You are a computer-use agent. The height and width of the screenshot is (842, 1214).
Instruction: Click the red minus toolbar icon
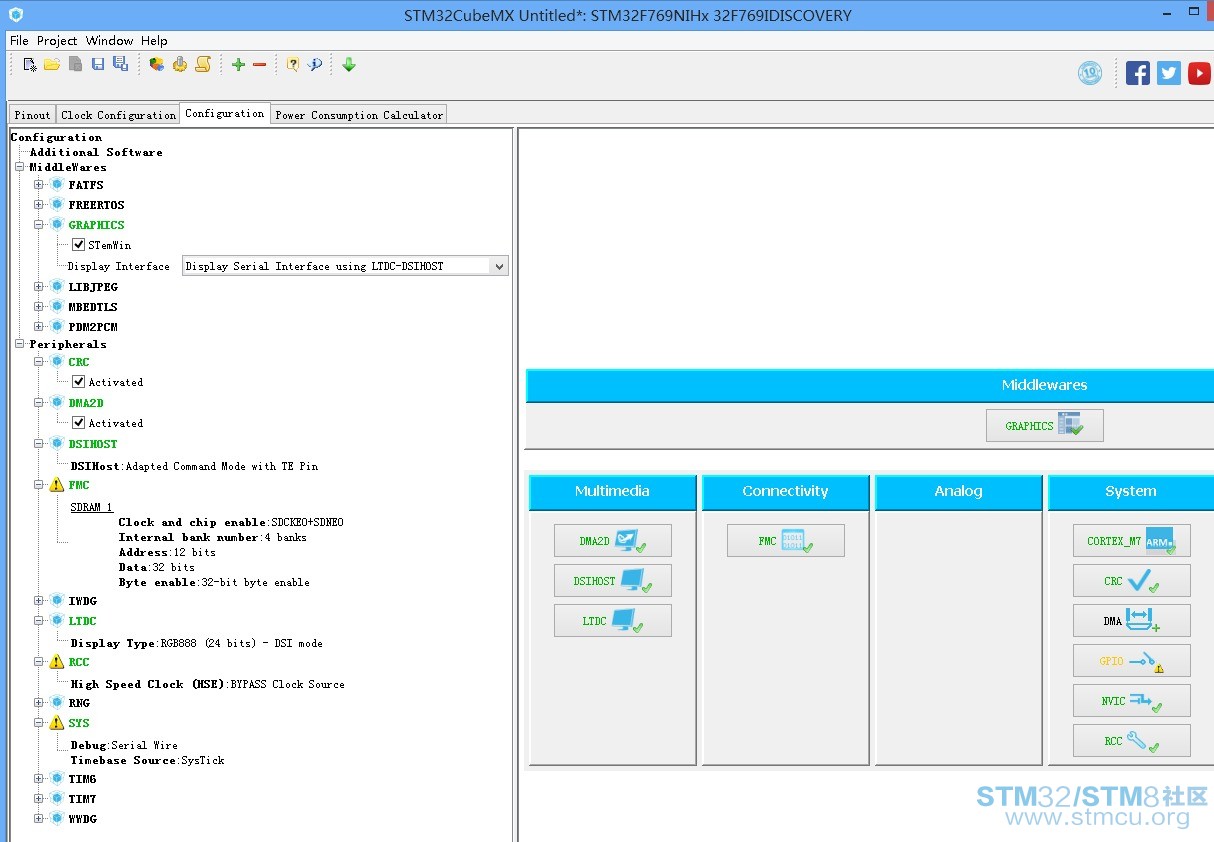click(x=260, y=65)
